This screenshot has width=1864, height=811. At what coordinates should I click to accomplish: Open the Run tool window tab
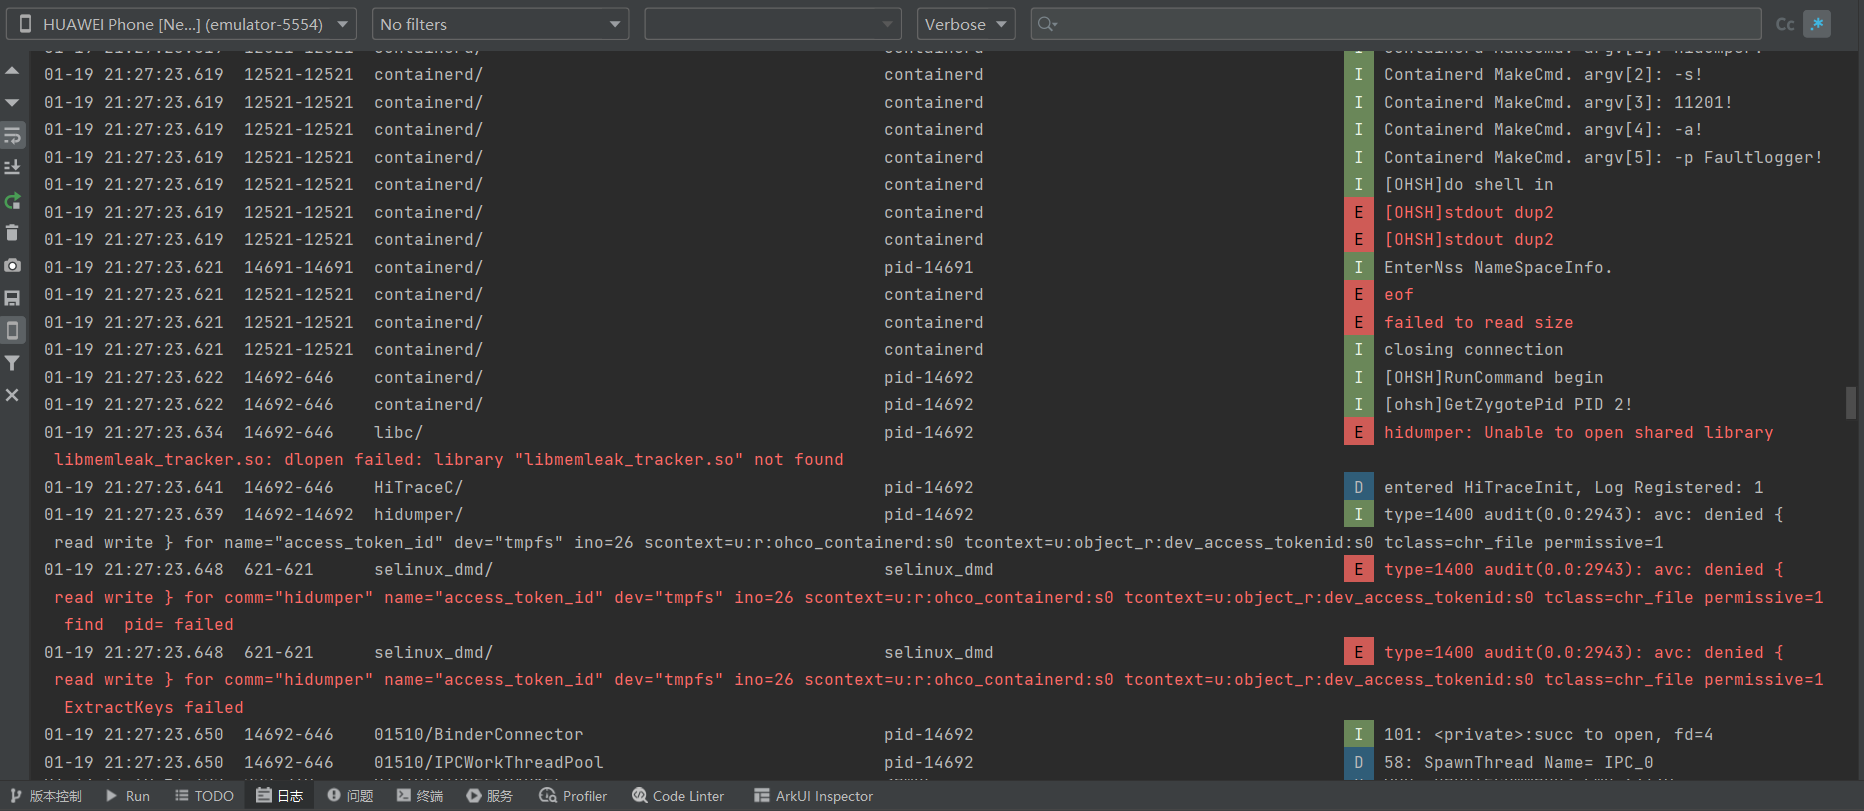click(x=128, y=796)
